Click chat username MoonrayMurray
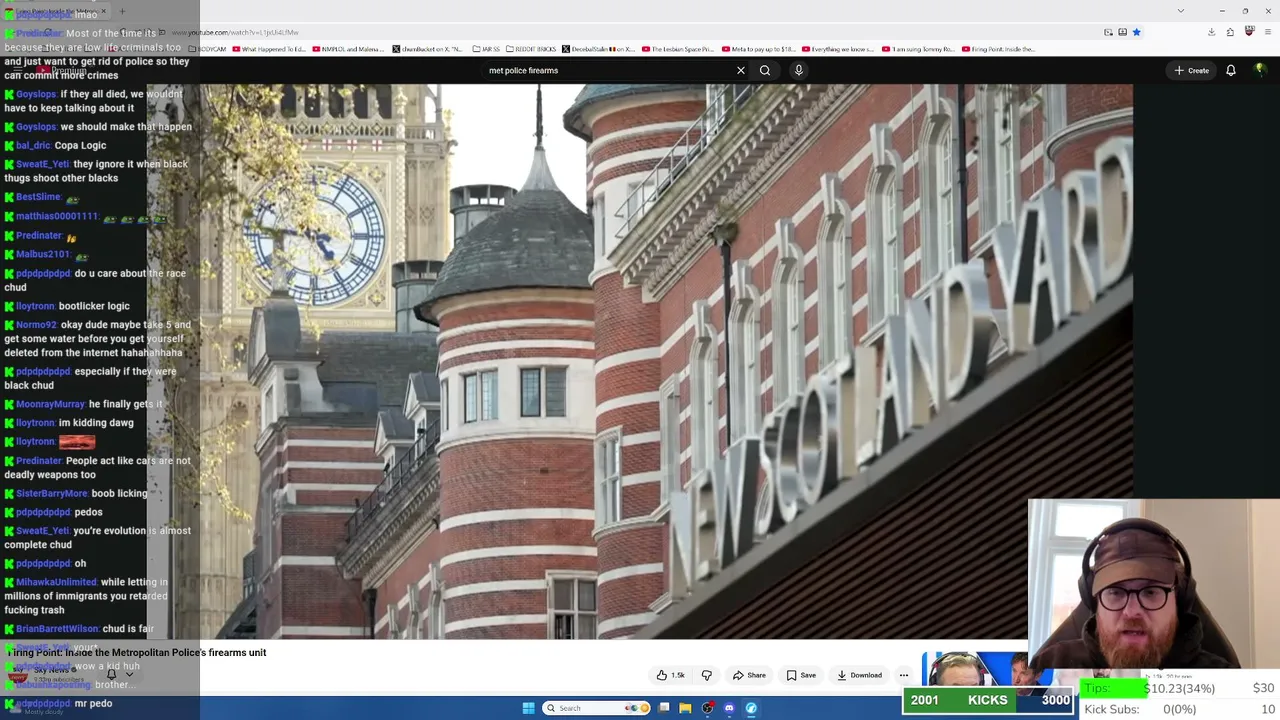Screen dimensions: 1280x720 click(x=50, y=404)
